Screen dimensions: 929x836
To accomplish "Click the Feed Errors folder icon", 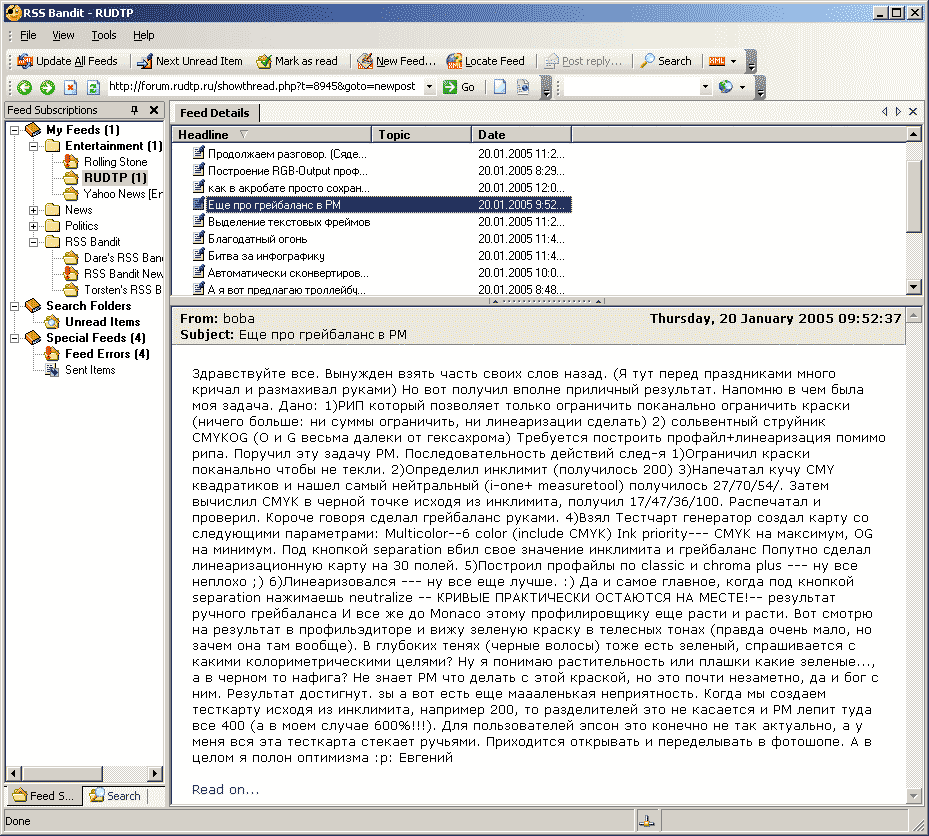I will coord(52,354).
